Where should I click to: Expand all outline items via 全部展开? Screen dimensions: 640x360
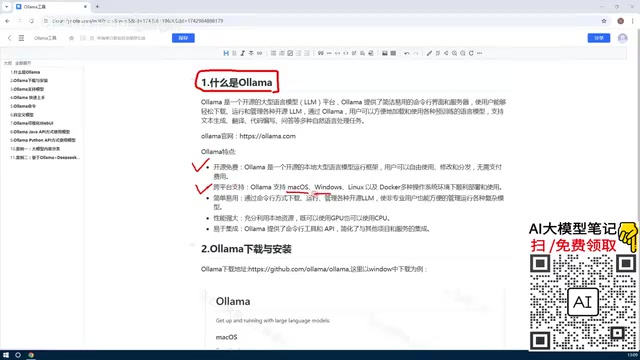pyautogui.click(x=23, y=63)
